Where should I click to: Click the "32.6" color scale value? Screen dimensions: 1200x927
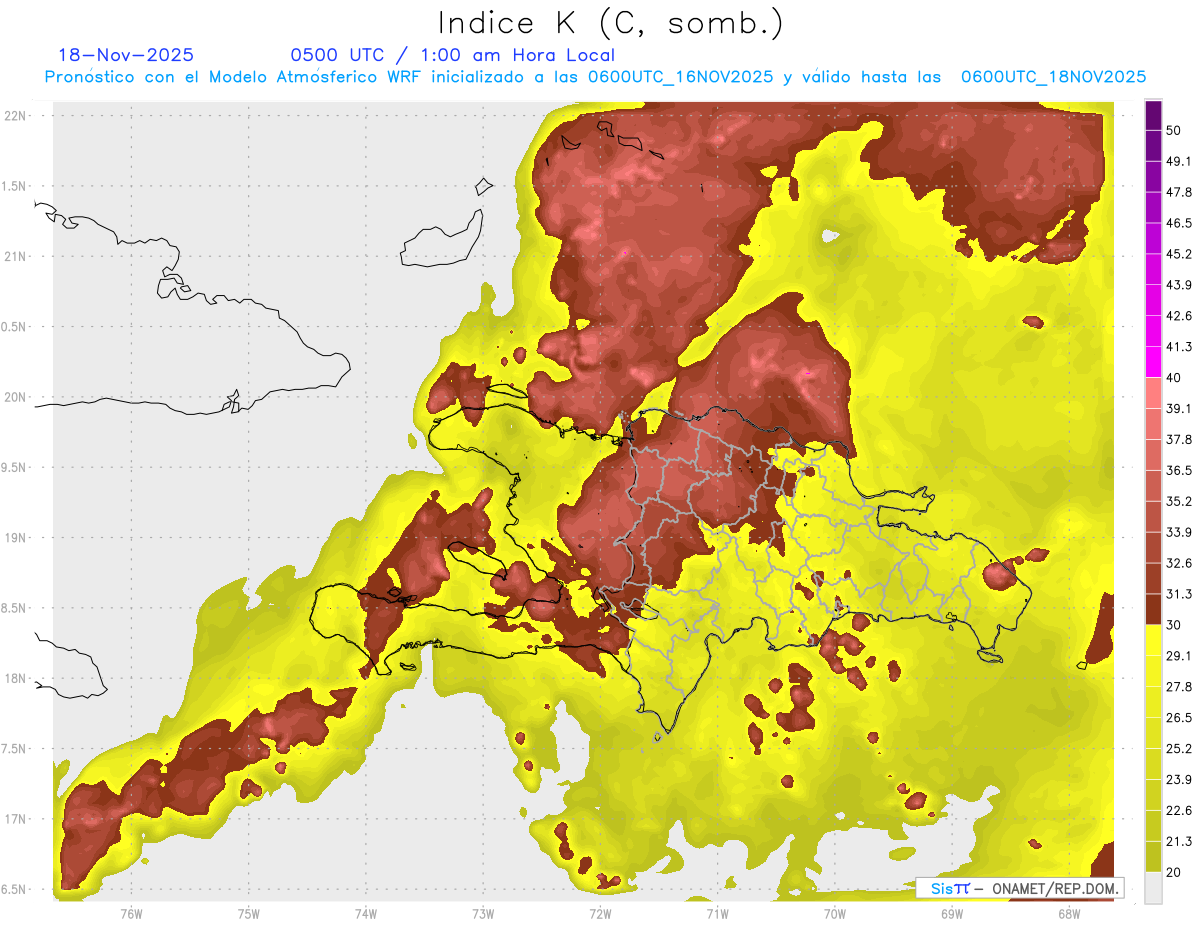(1179, 563)
